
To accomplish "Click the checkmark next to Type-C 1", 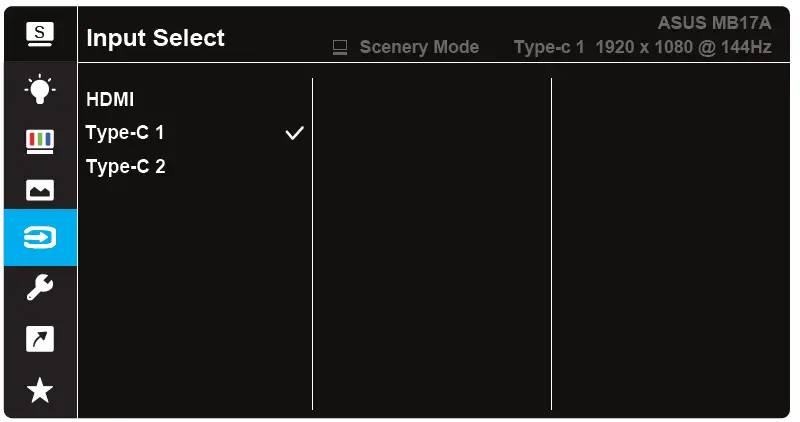I will coord(294,133).
